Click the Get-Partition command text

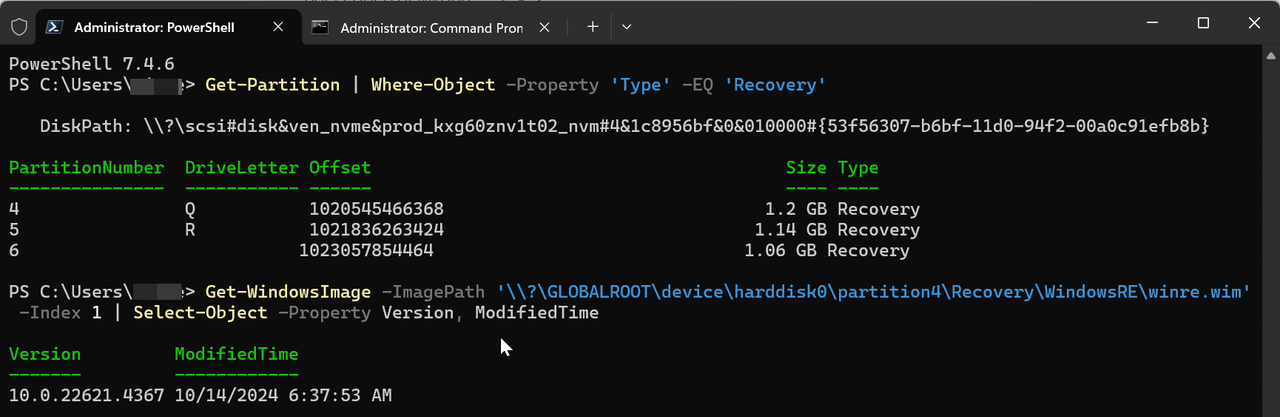tap(272, 85)
